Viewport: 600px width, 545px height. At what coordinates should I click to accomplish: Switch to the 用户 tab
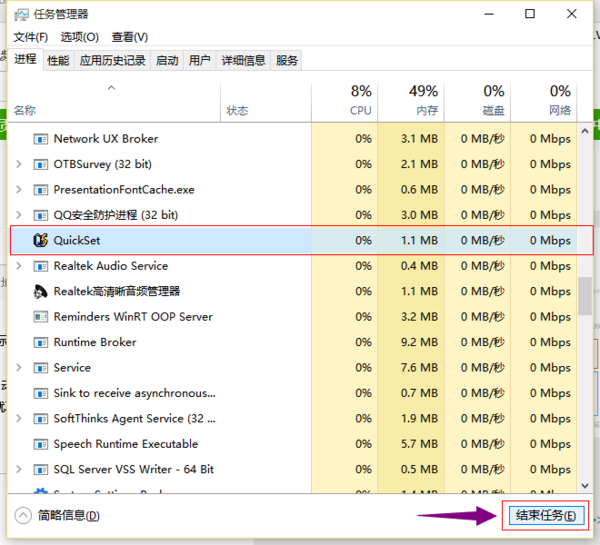coord(200,60)
